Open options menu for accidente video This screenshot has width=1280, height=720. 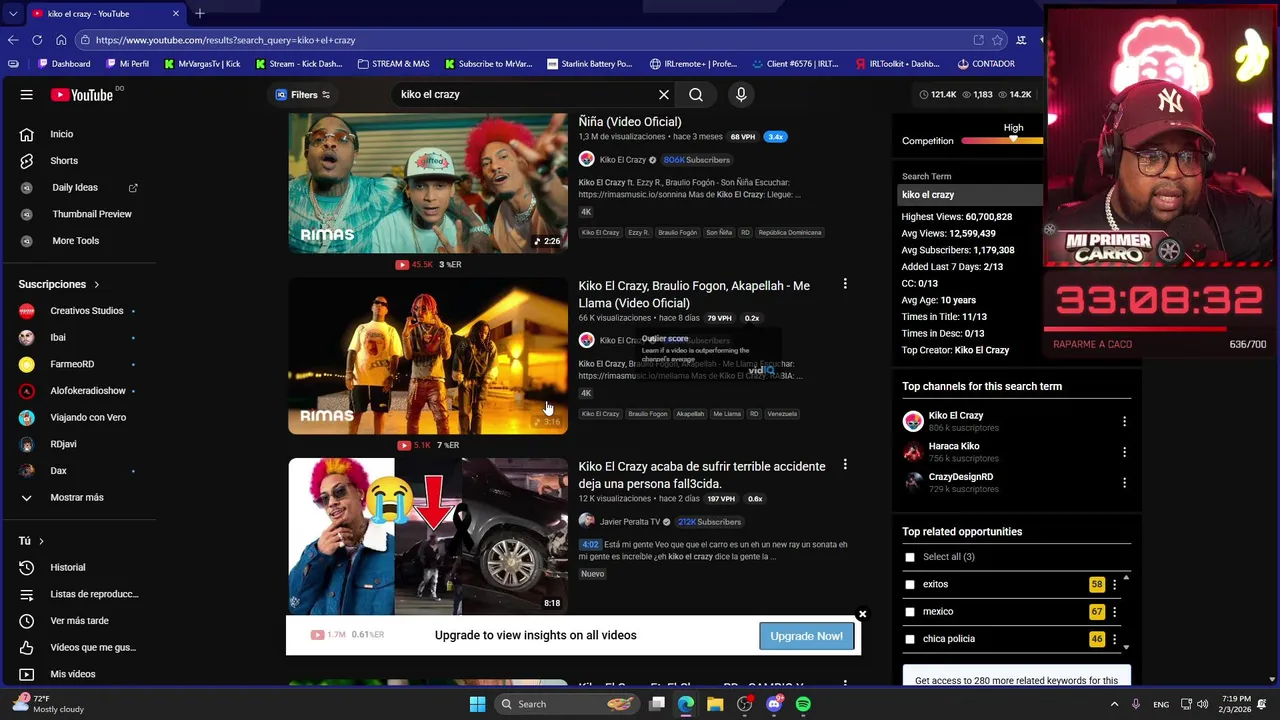click(x=845, y=465)
